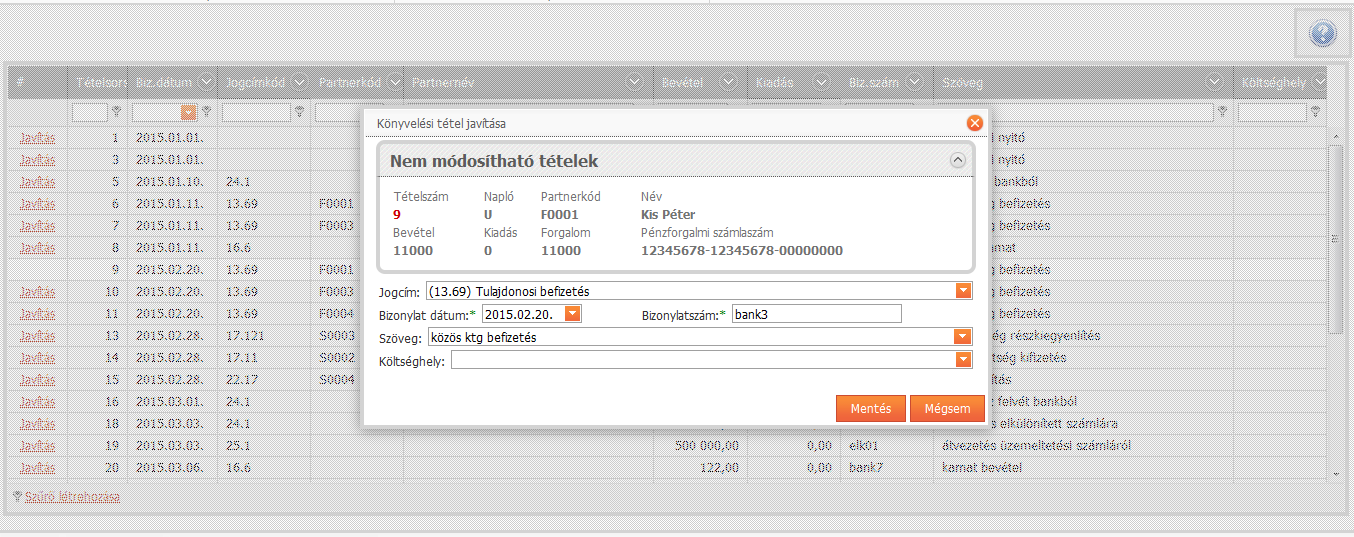1354x537 pixels.
Task: Click the grid scroll down arrow
Action: (1335, 473)
